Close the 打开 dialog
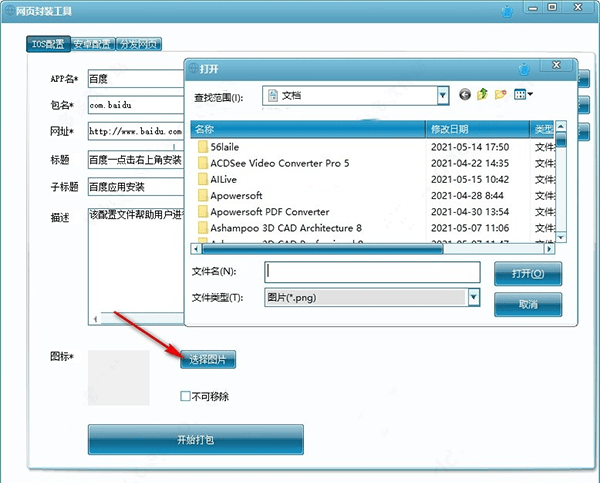 [557, 65]
